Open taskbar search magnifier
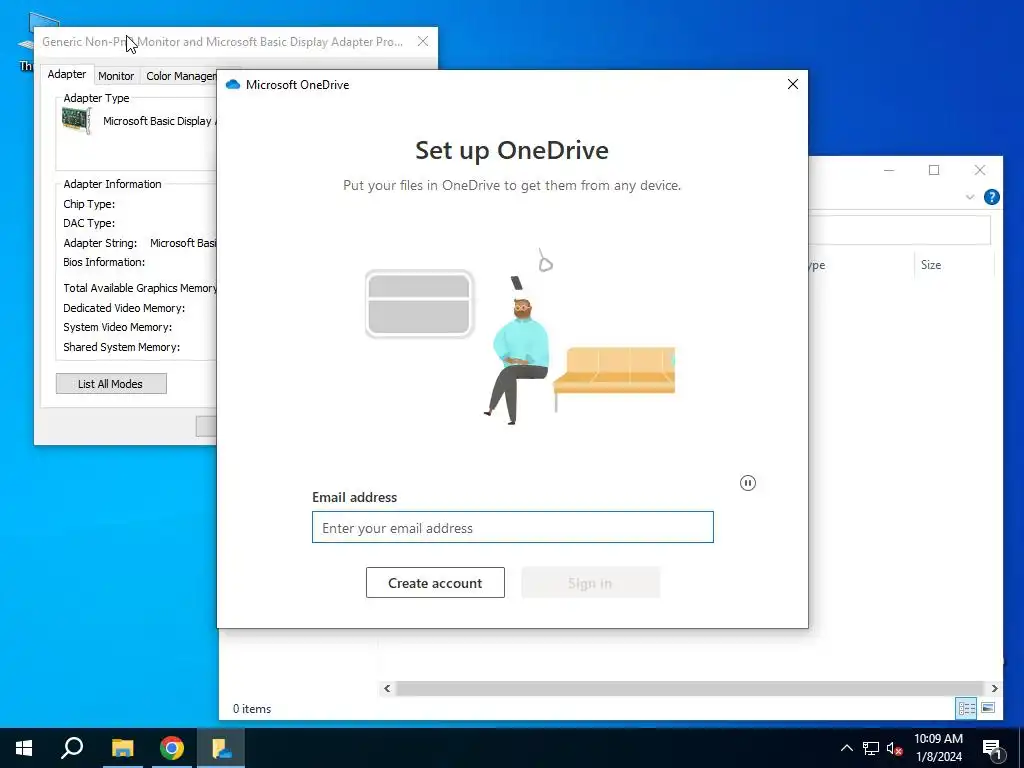The image size is (1024, 768). 72,748
